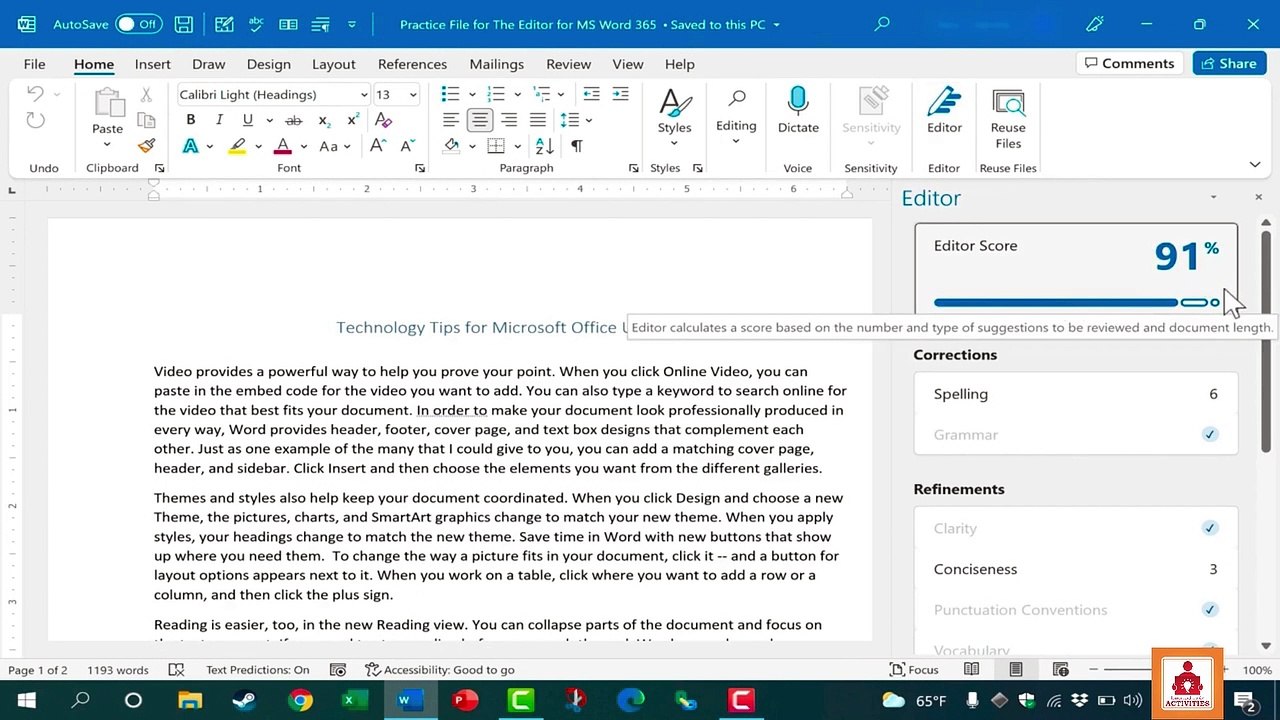The width and height of the screenshot is (1280, 720).
Task: Click the Comments button
Action: tap(1129, 63)
